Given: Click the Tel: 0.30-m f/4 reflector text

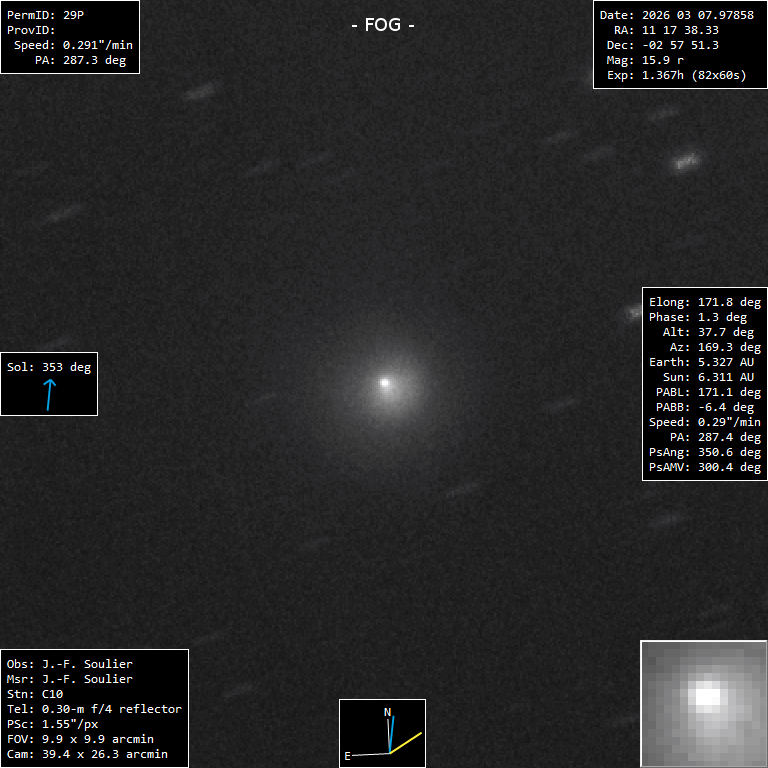Looking at the screenshot, I should click(x=94, y=709).
